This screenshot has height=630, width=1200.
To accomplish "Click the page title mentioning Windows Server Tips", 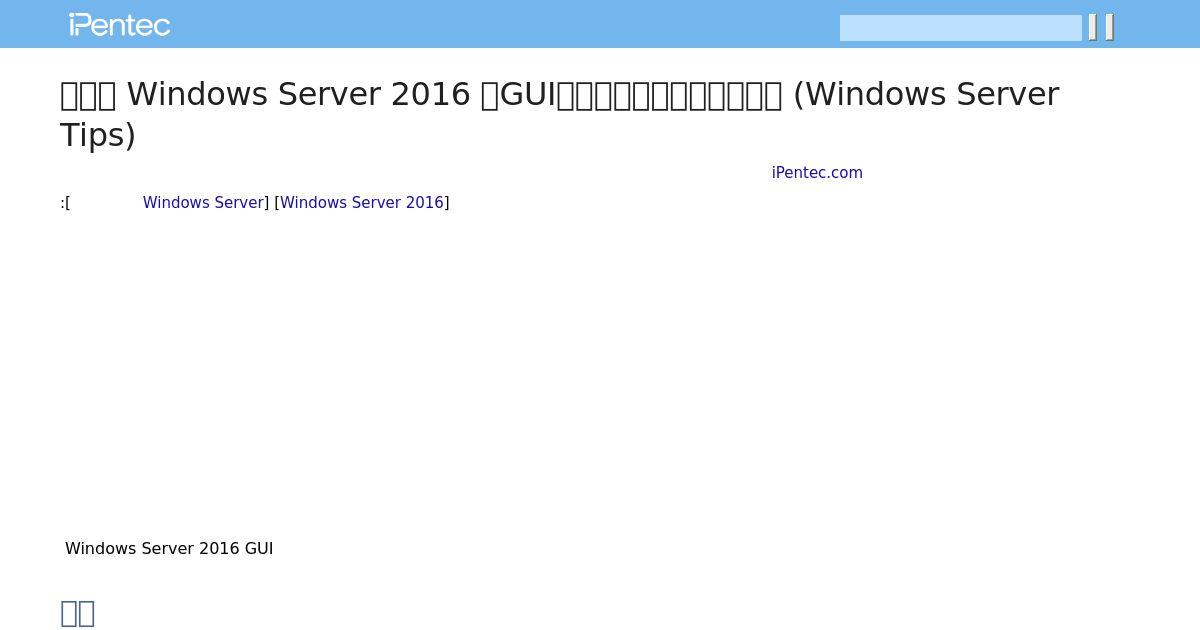I will click(x=560, y=114).
